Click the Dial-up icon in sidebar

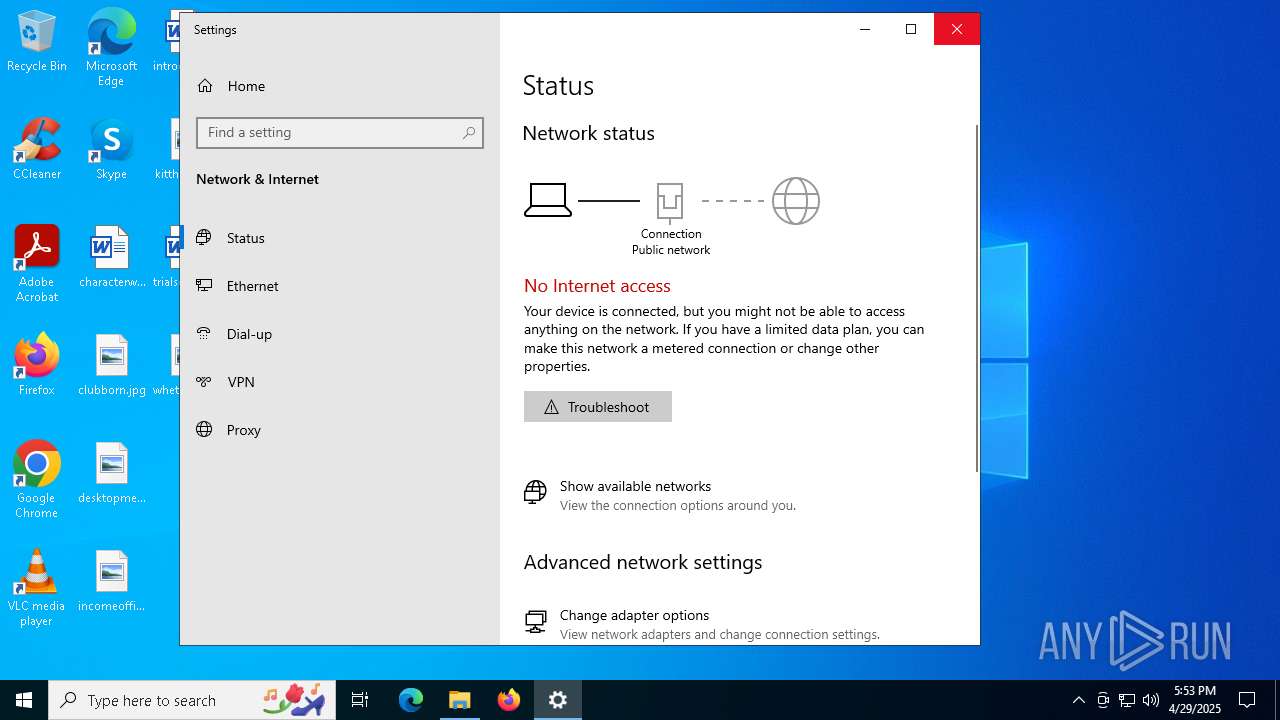[x=204, y=333]
